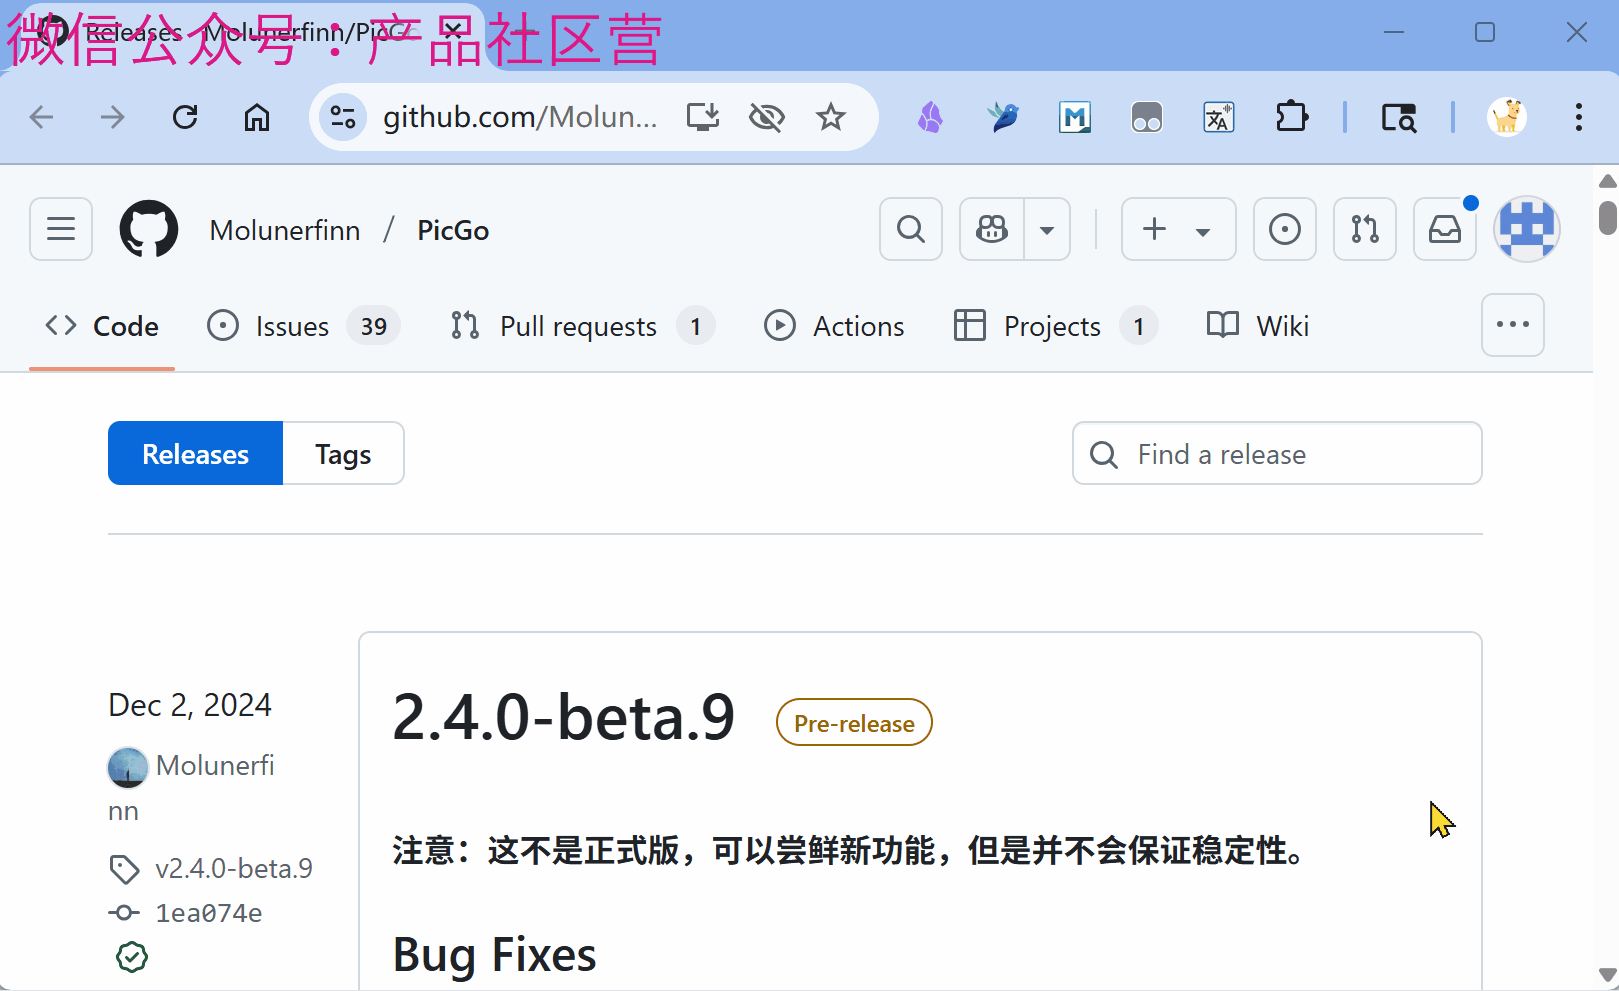
Task: Expand the Copilot dropdown arrow
Action: click(1047, 230)
